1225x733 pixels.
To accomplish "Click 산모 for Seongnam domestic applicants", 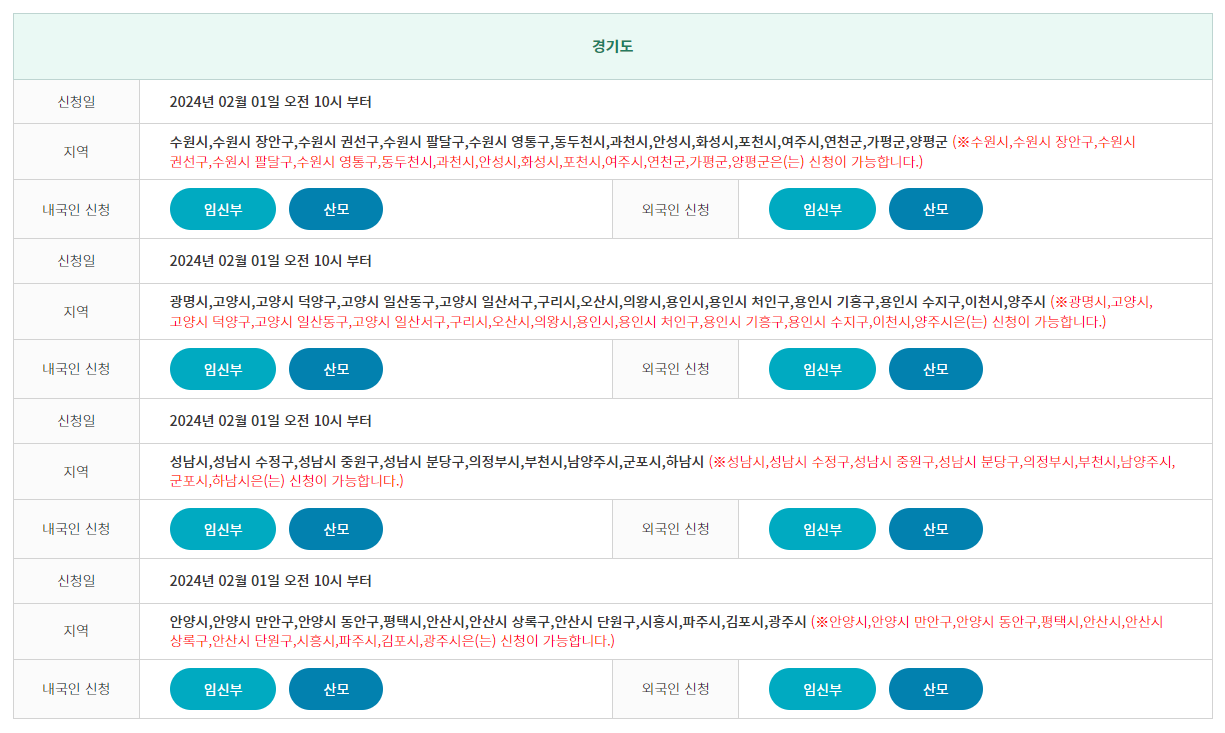I will pyautogui.click(x=336, y=528).
